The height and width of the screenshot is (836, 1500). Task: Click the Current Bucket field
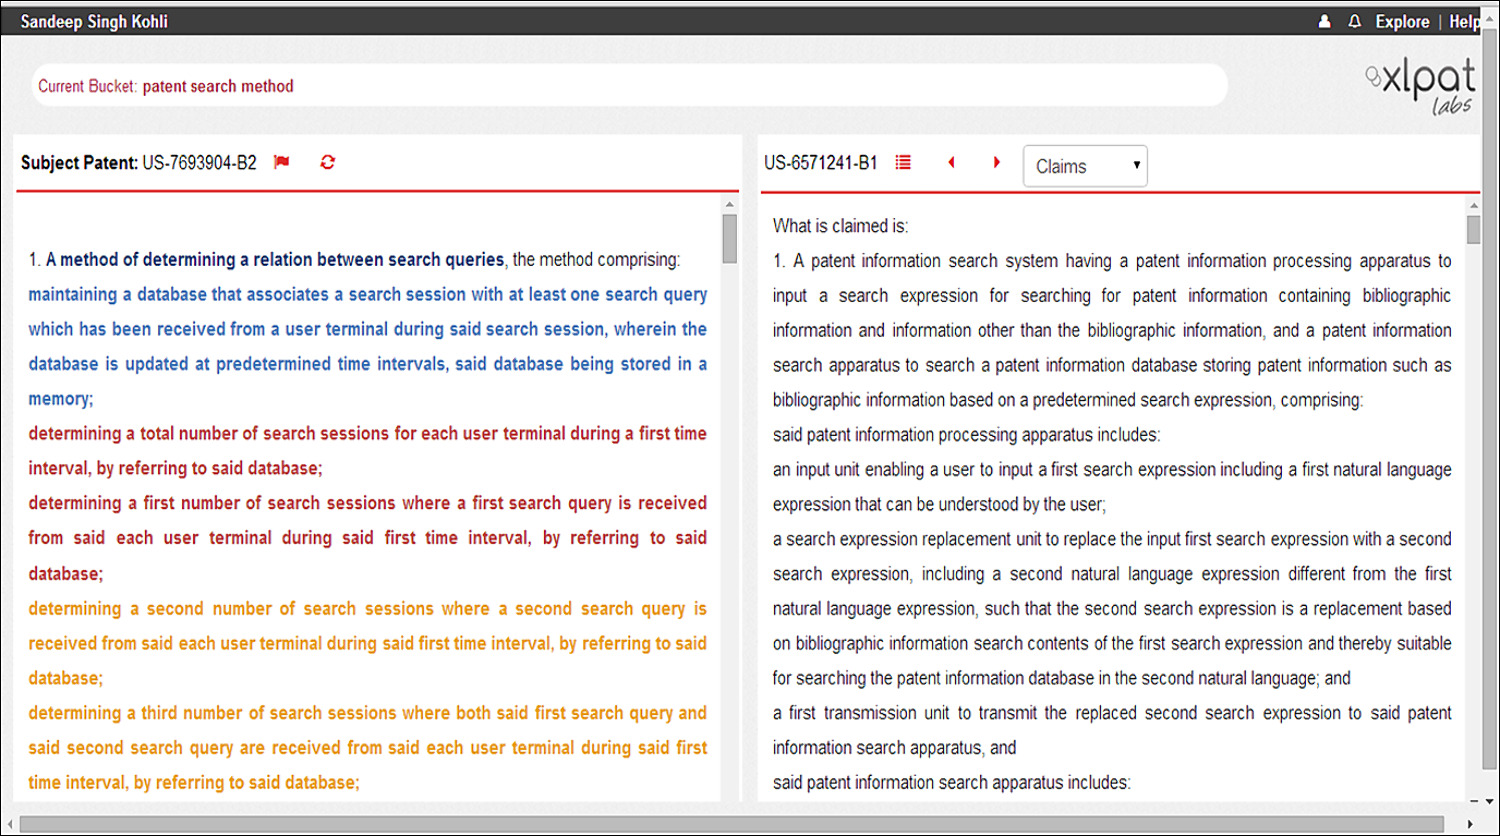[x=629, y=85]
